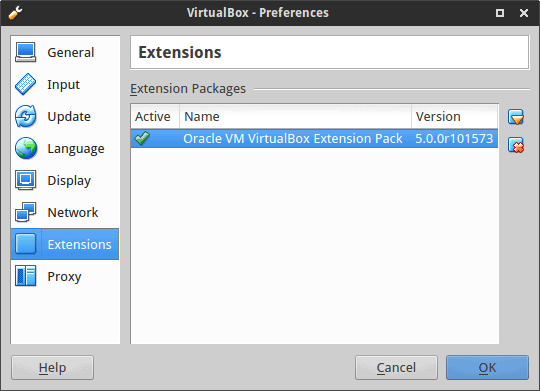Click the Help button

click(52, 368)
